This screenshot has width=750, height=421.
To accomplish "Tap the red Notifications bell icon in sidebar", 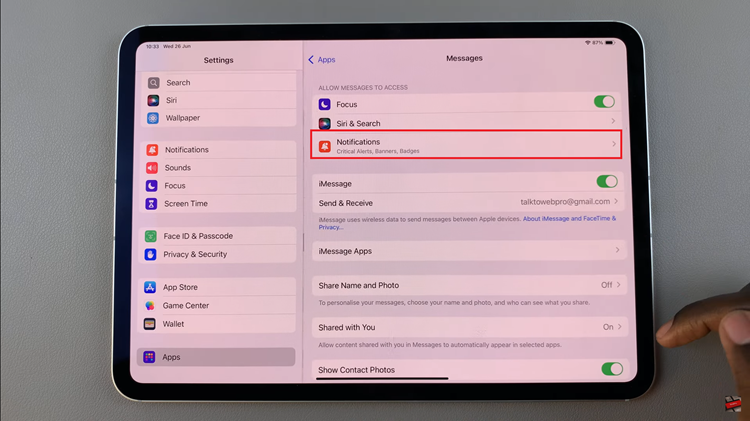I will click(152, 150).
